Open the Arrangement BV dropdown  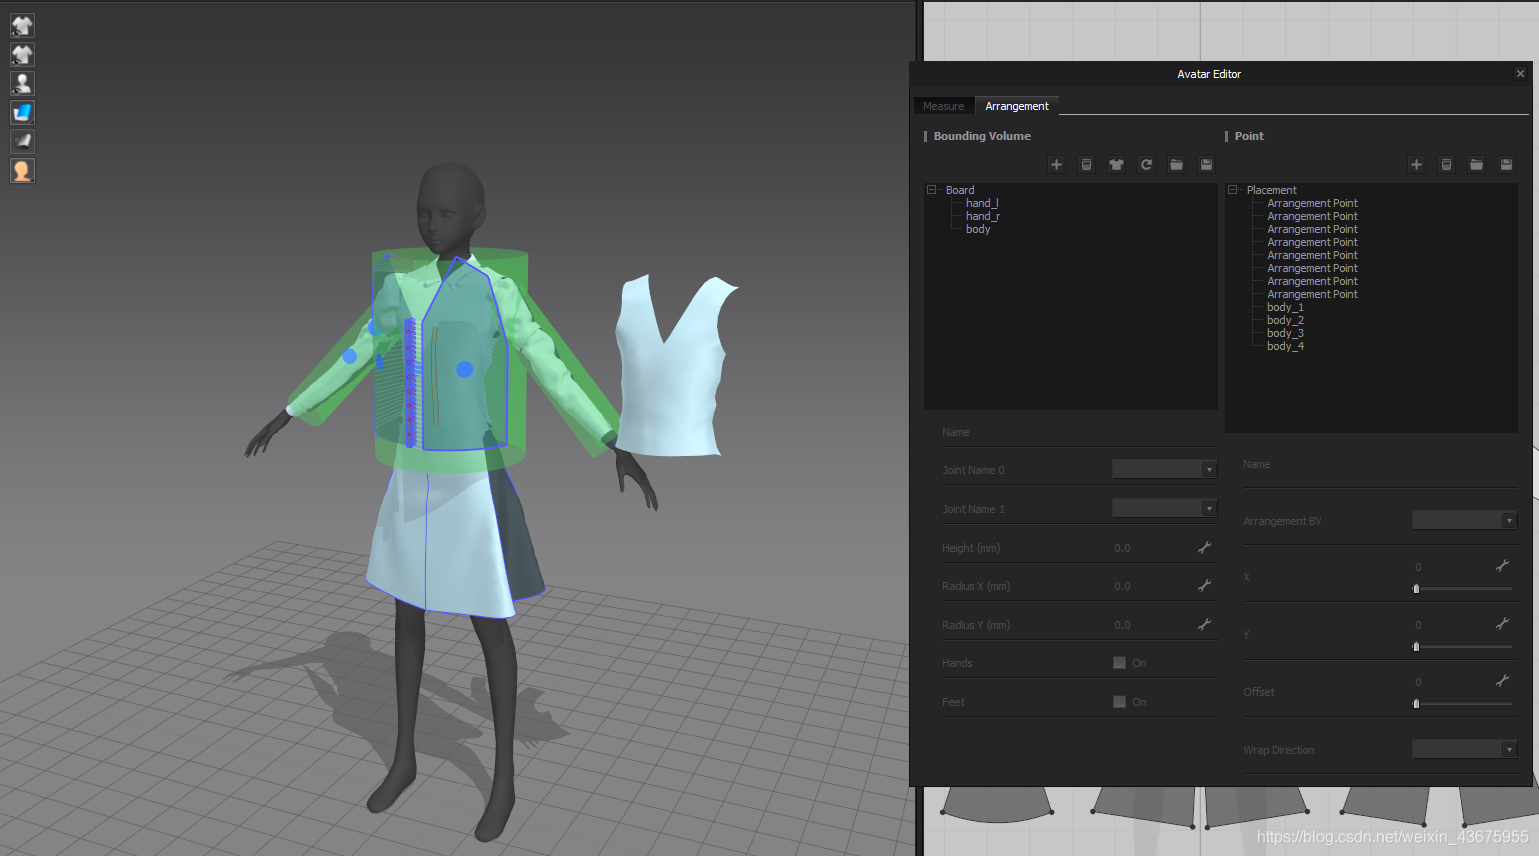pos(1464,520)
